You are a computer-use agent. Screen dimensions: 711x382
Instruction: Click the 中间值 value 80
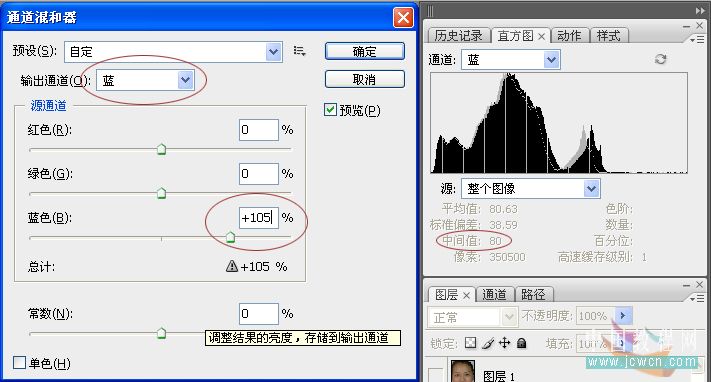pos(495,241)
